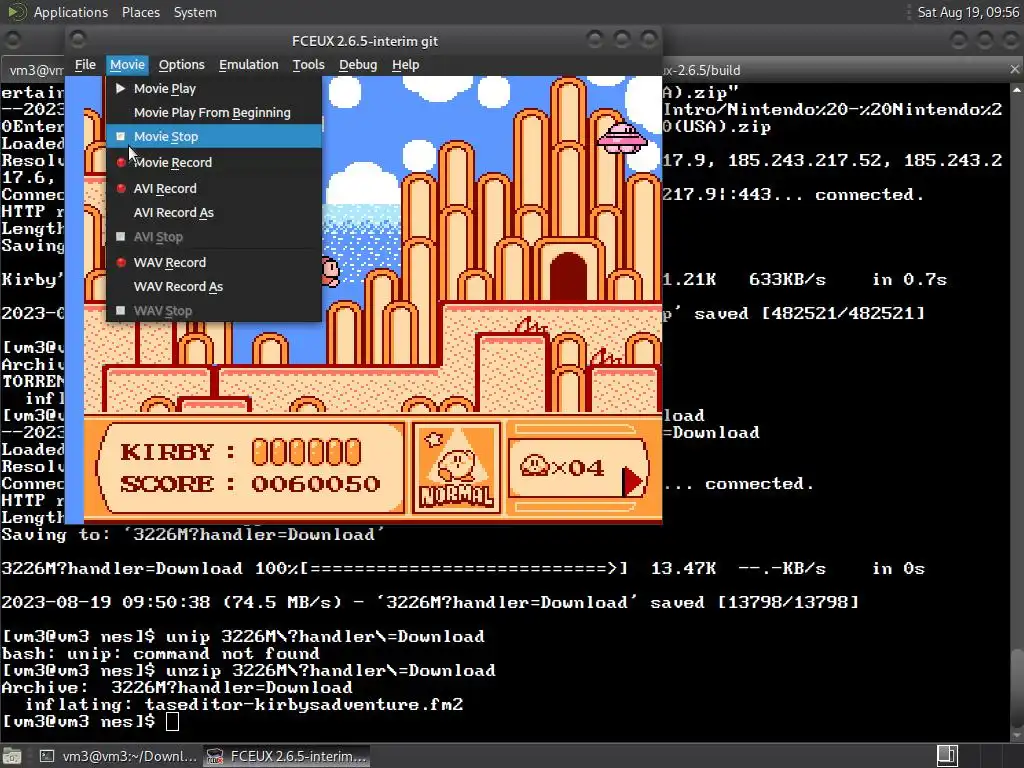
Task: Select FCEUX 2.6.5-interim taskbar button
Action: click(x=286, y=756)
